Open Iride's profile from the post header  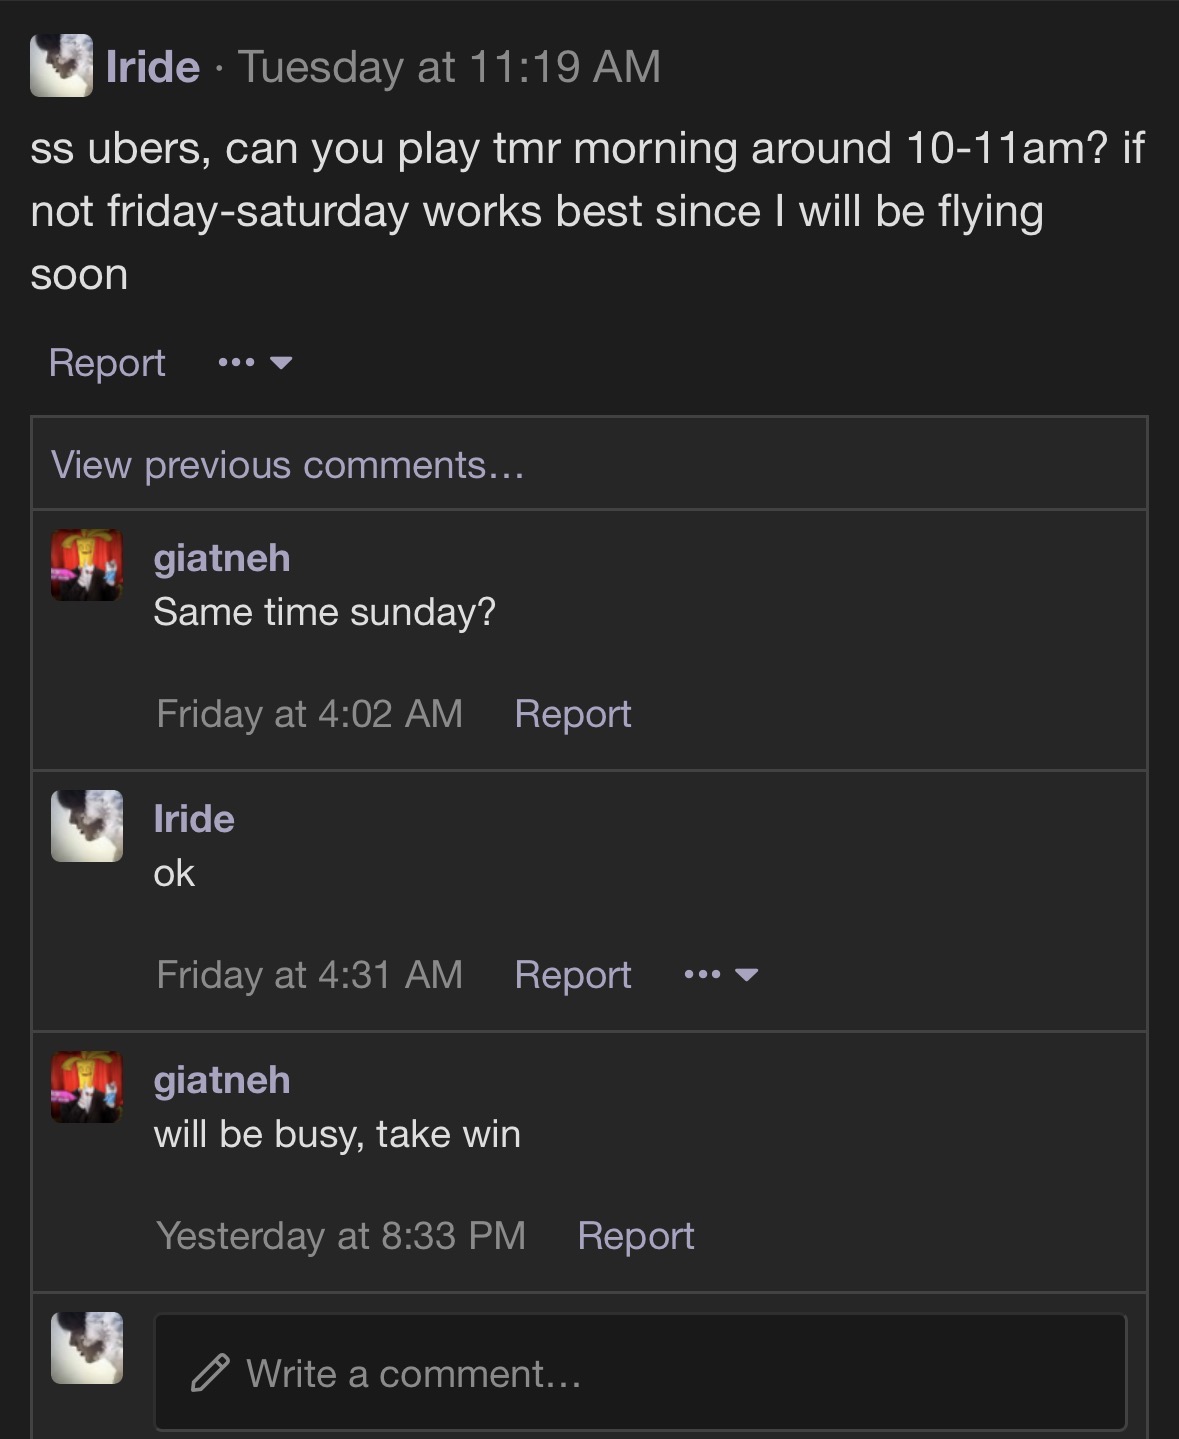click(x=153, y=67)
